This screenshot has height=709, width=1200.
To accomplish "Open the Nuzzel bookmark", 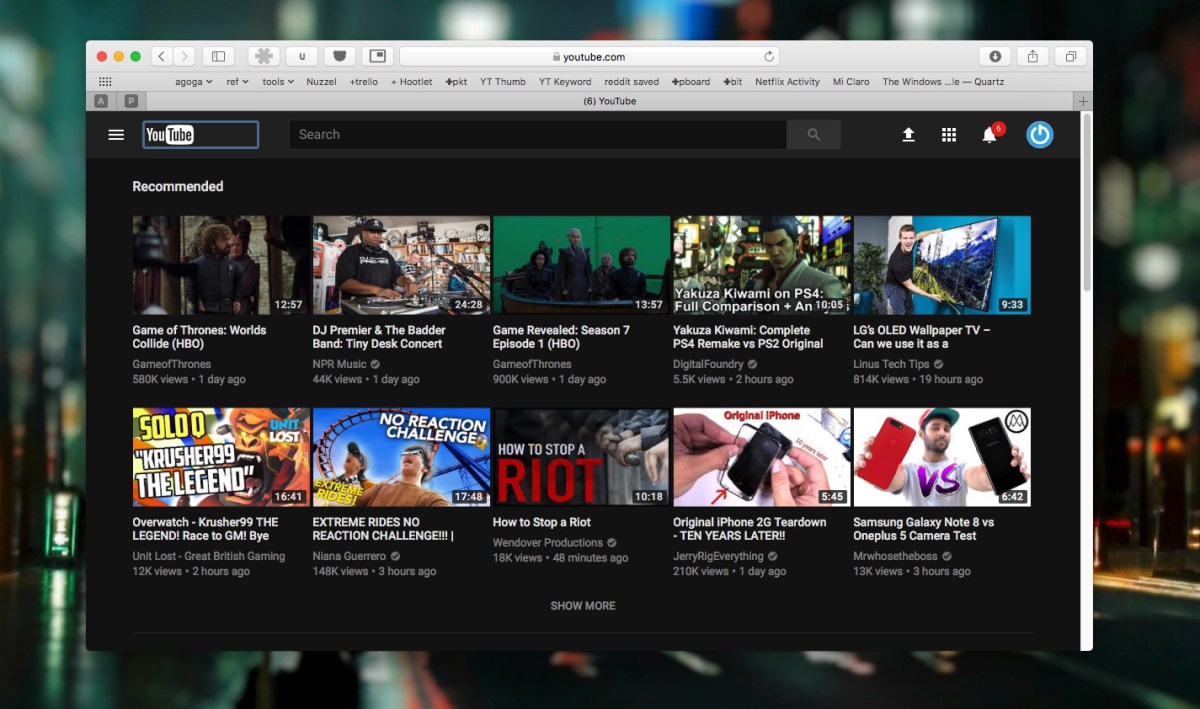I will click(321, 82).
